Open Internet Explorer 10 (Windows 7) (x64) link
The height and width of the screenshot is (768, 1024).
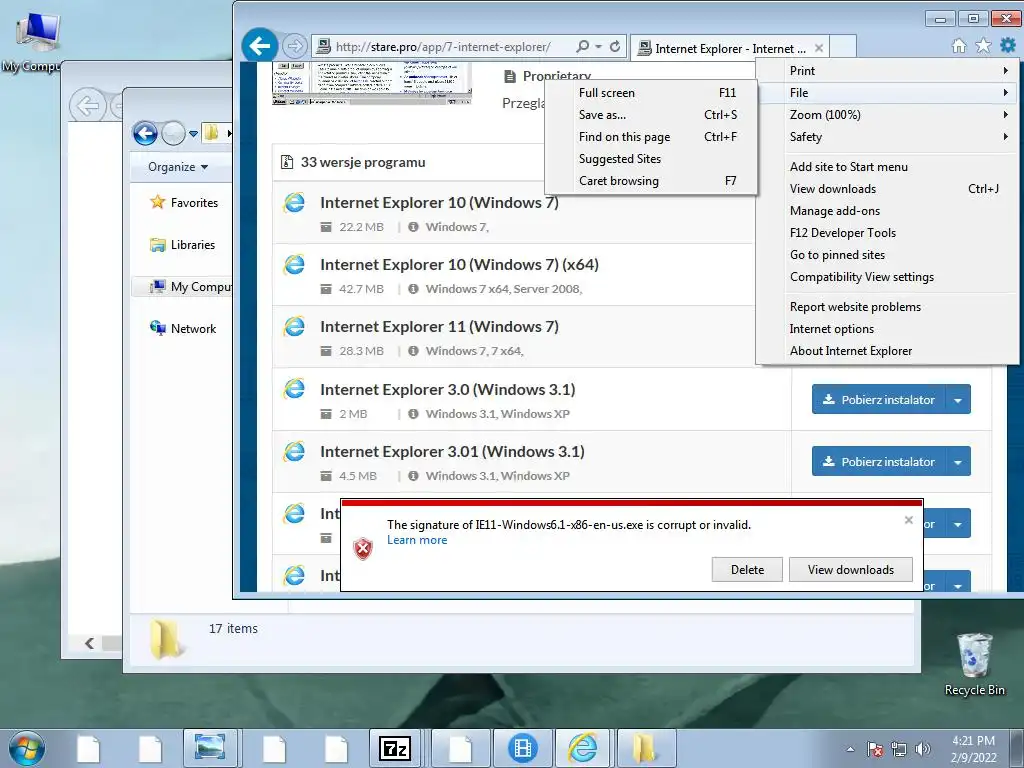[459, 264]
